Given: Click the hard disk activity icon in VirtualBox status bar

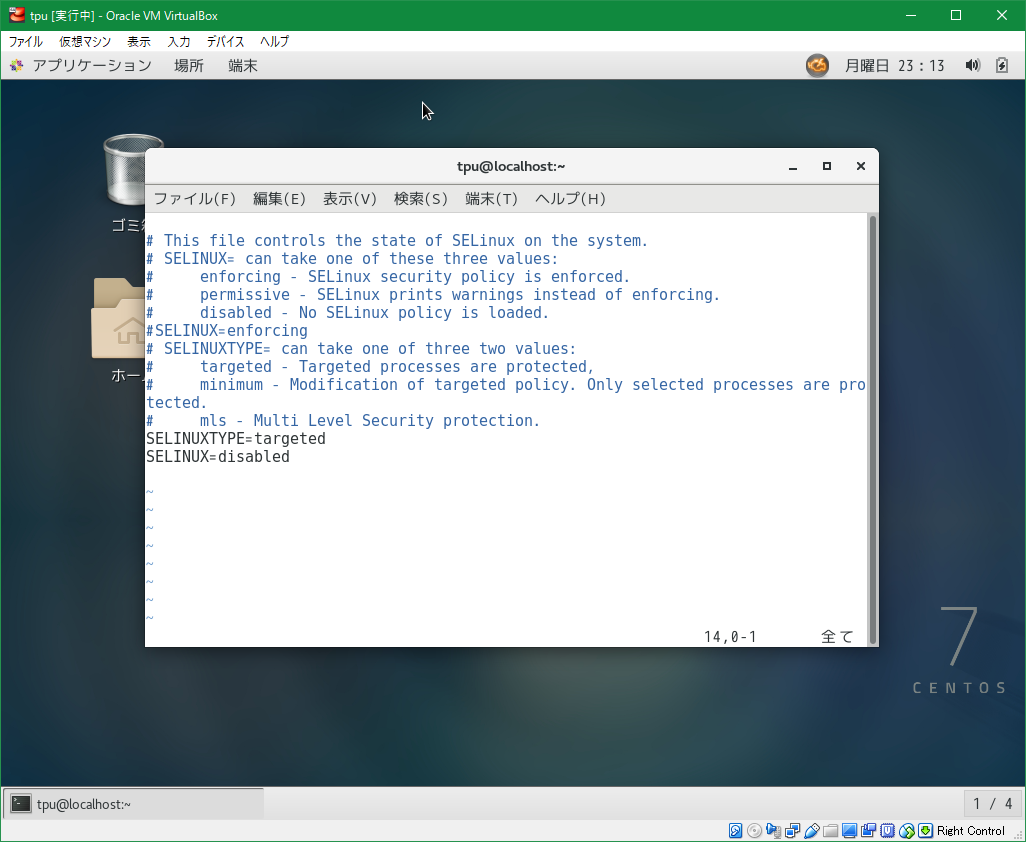Looking at the screenshot, I should click(x=736, y=831).
